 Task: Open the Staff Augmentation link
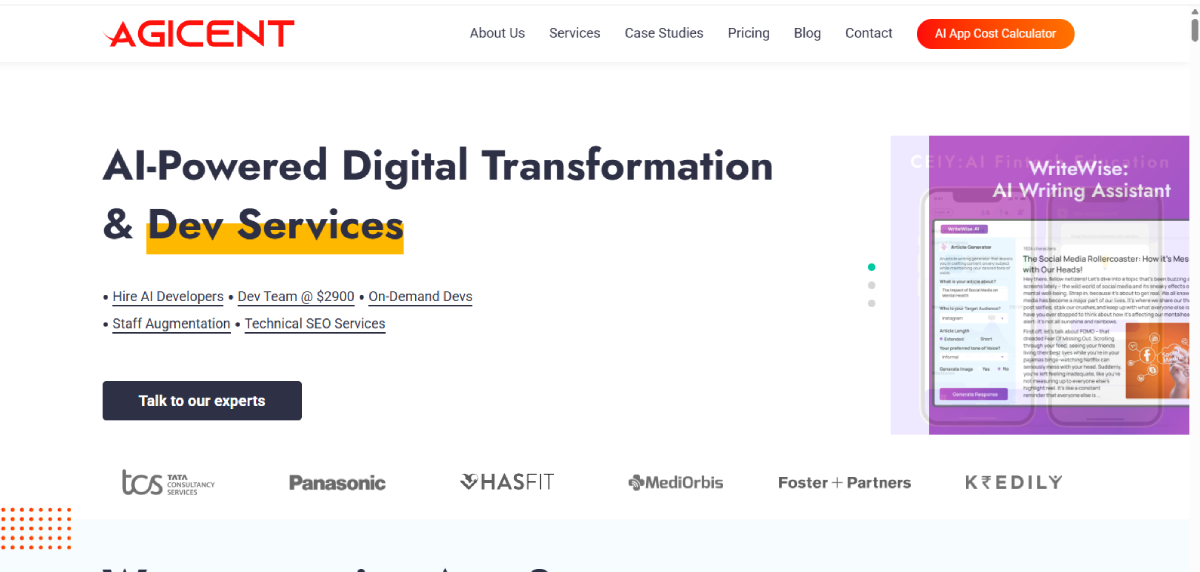click(x=171, y=324)
